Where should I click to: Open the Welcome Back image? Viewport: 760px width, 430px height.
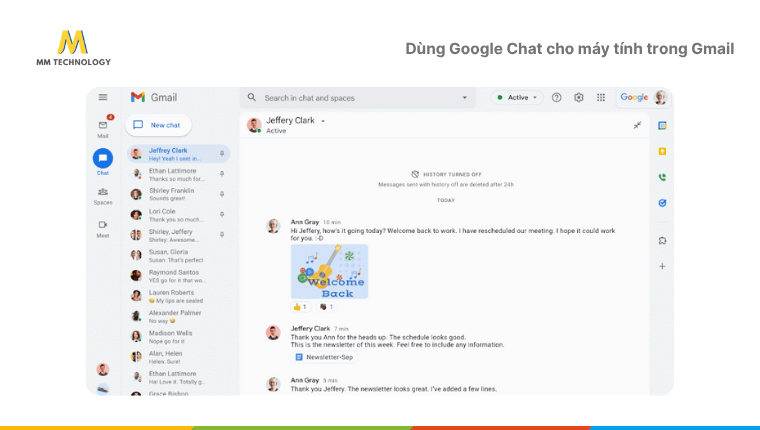click(330, 271)
